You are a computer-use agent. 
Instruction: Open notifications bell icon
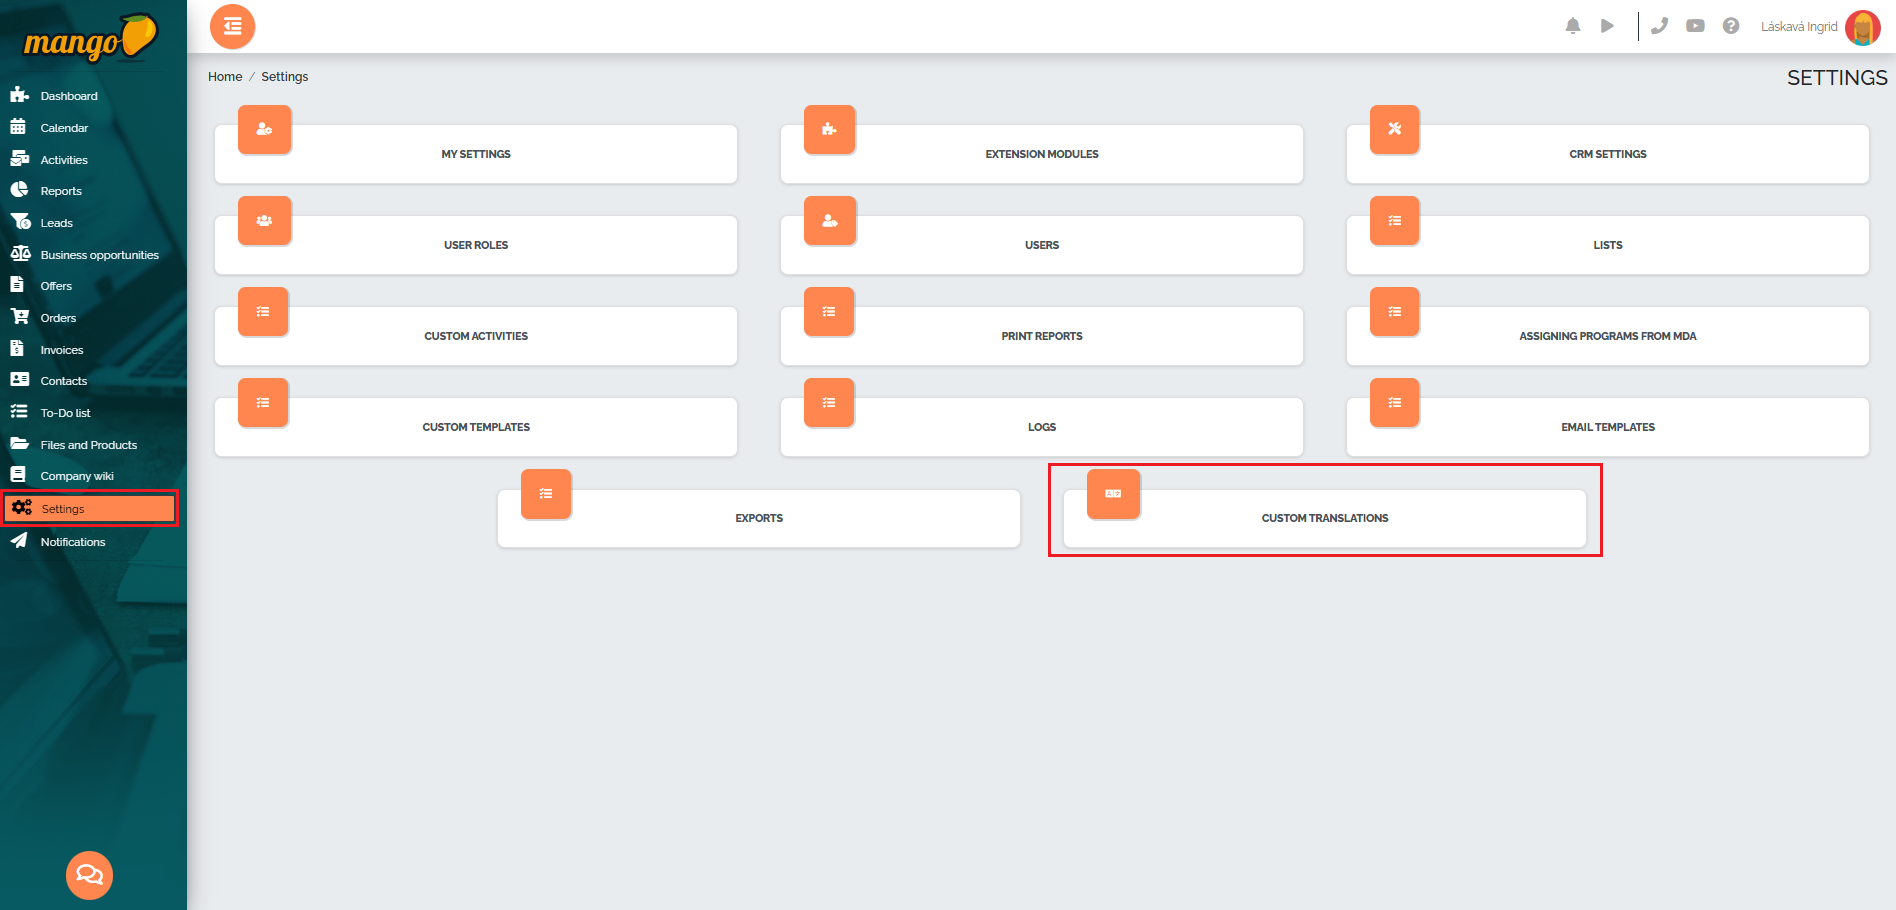(1573, 26)
